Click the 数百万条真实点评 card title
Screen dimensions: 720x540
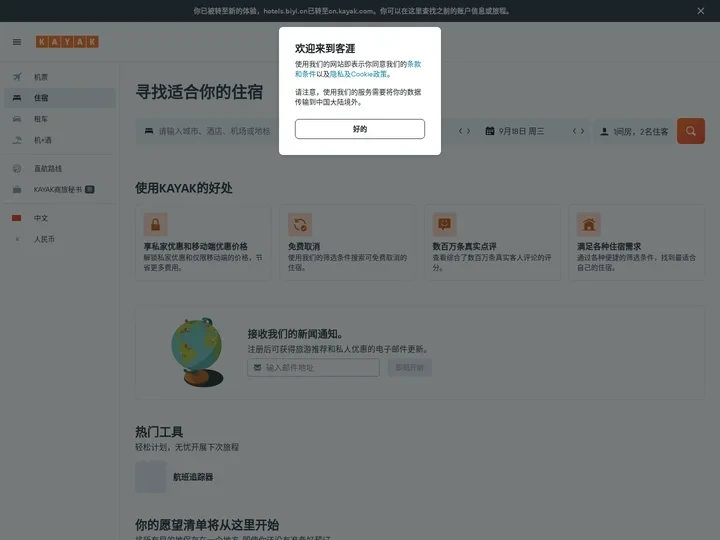(464, 247)
